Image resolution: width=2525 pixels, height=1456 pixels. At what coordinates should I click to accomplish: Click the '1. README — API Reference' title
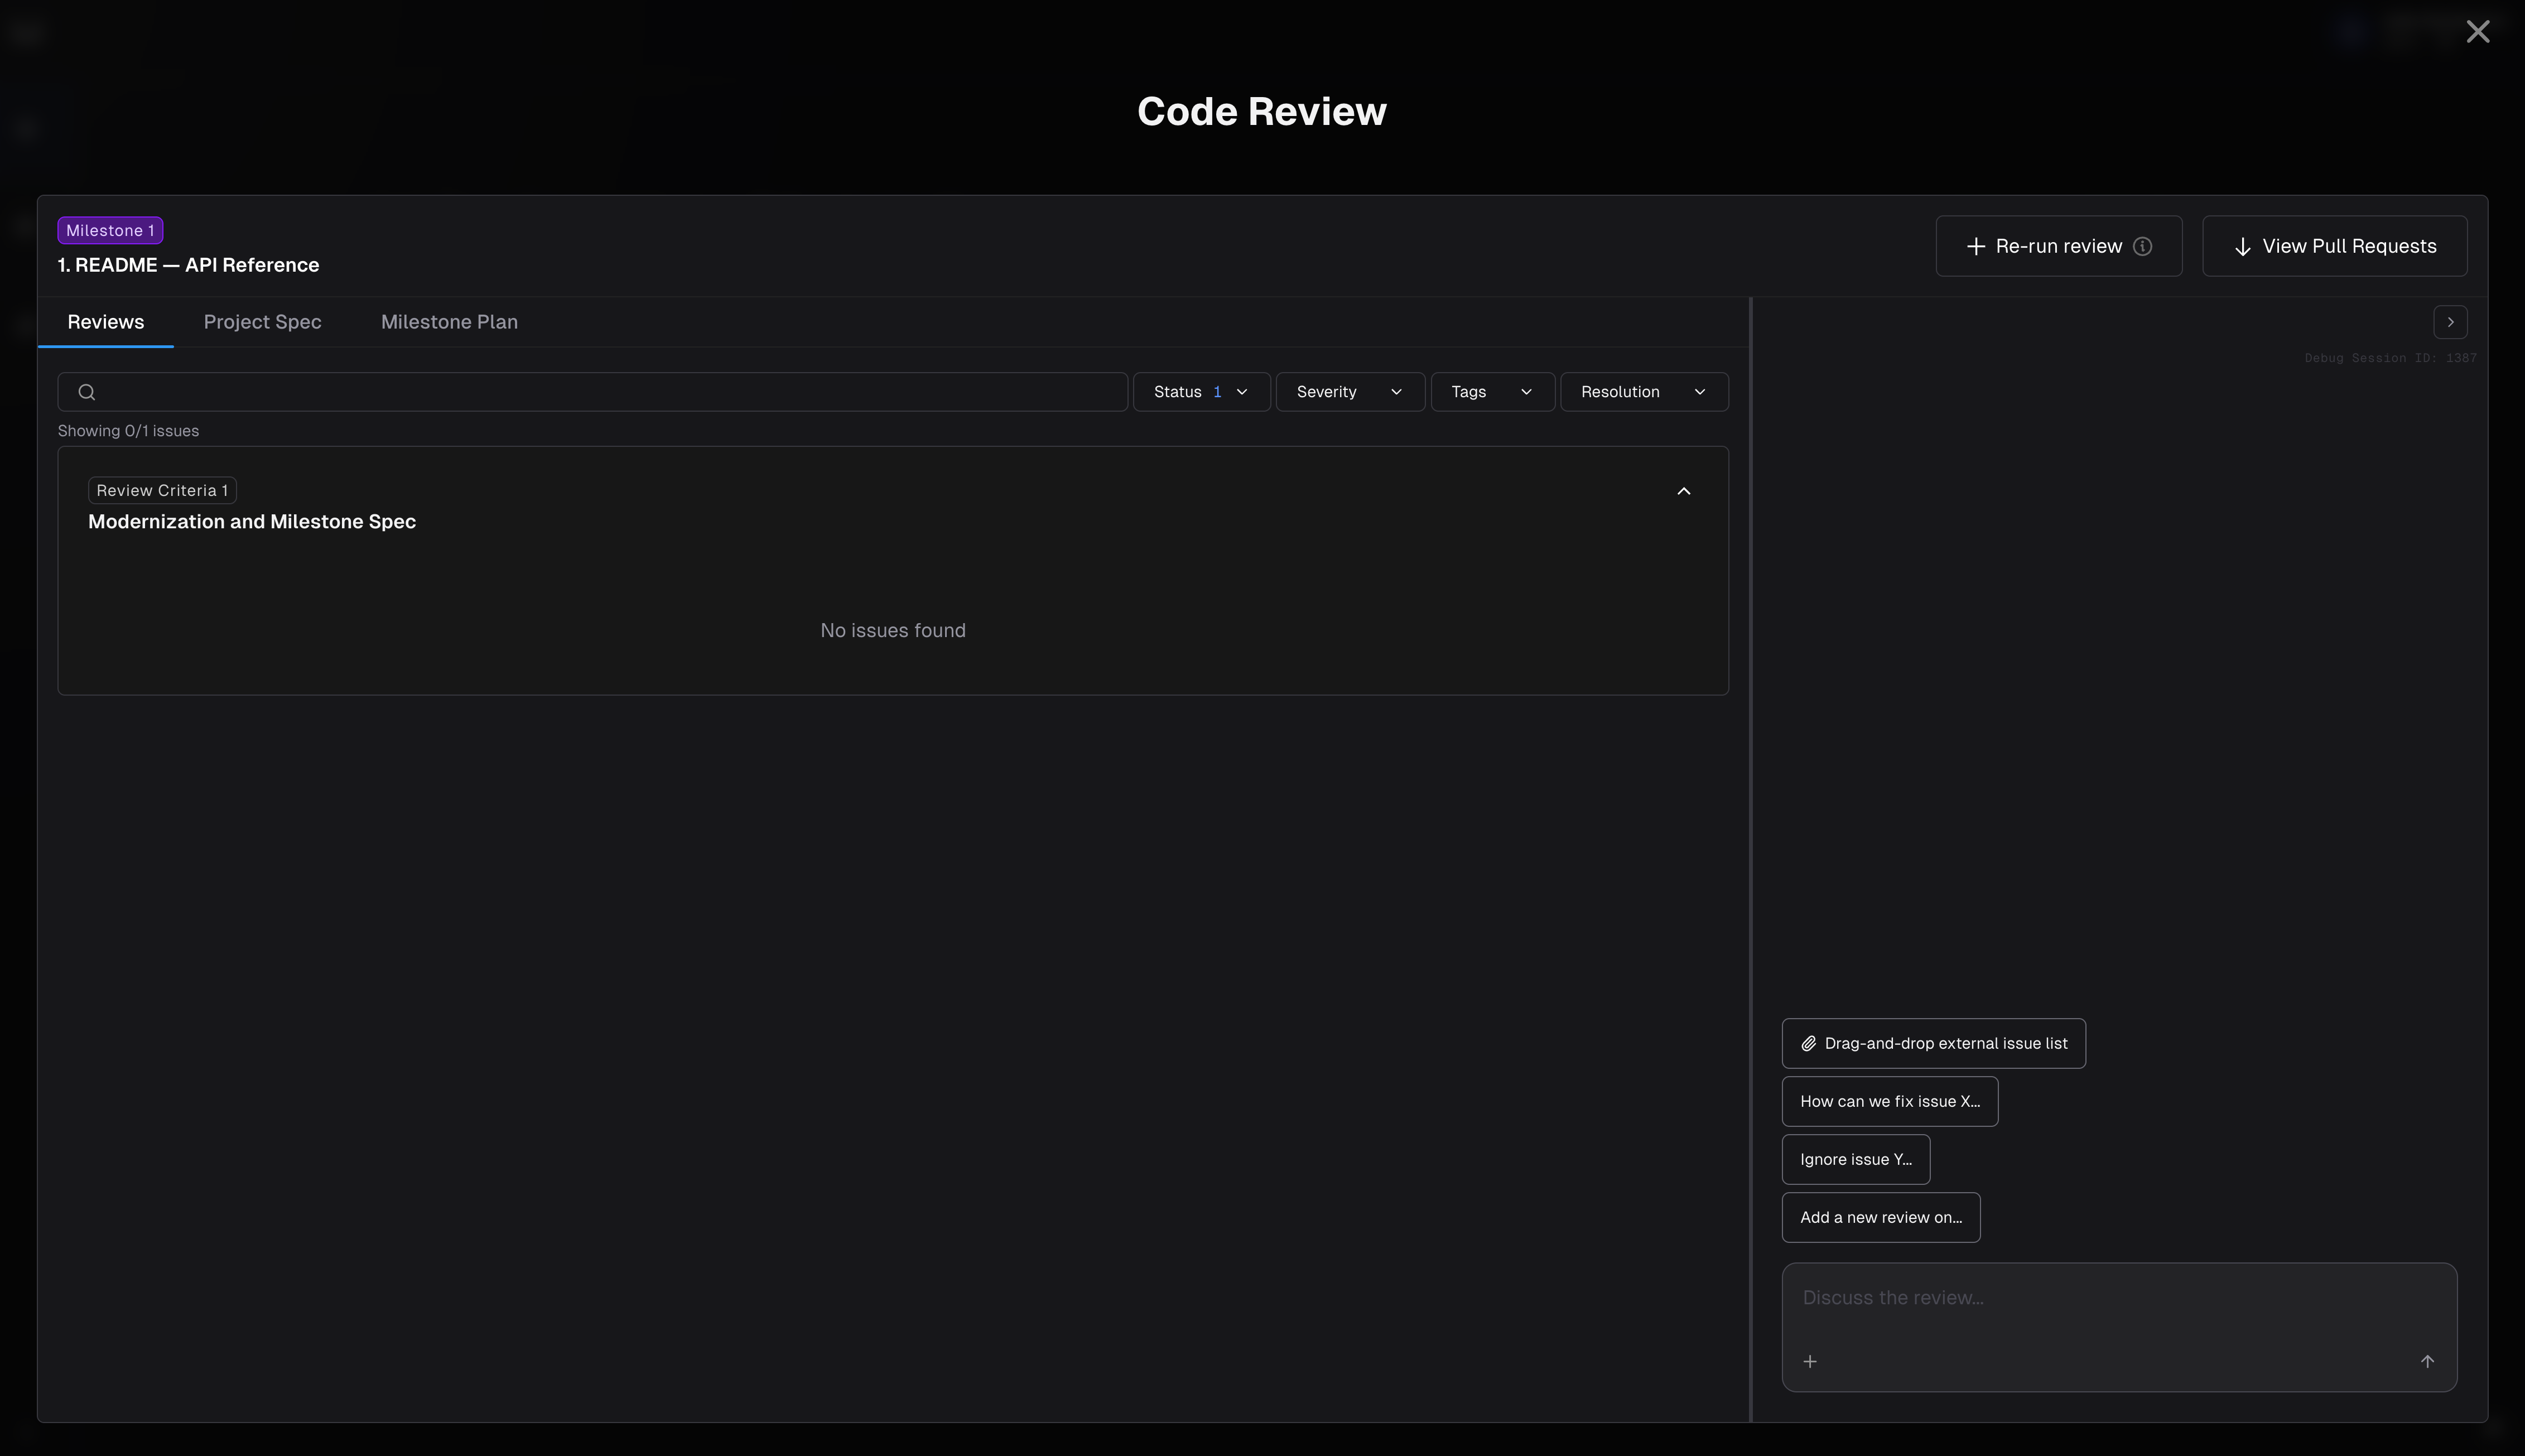coord(188,265)
